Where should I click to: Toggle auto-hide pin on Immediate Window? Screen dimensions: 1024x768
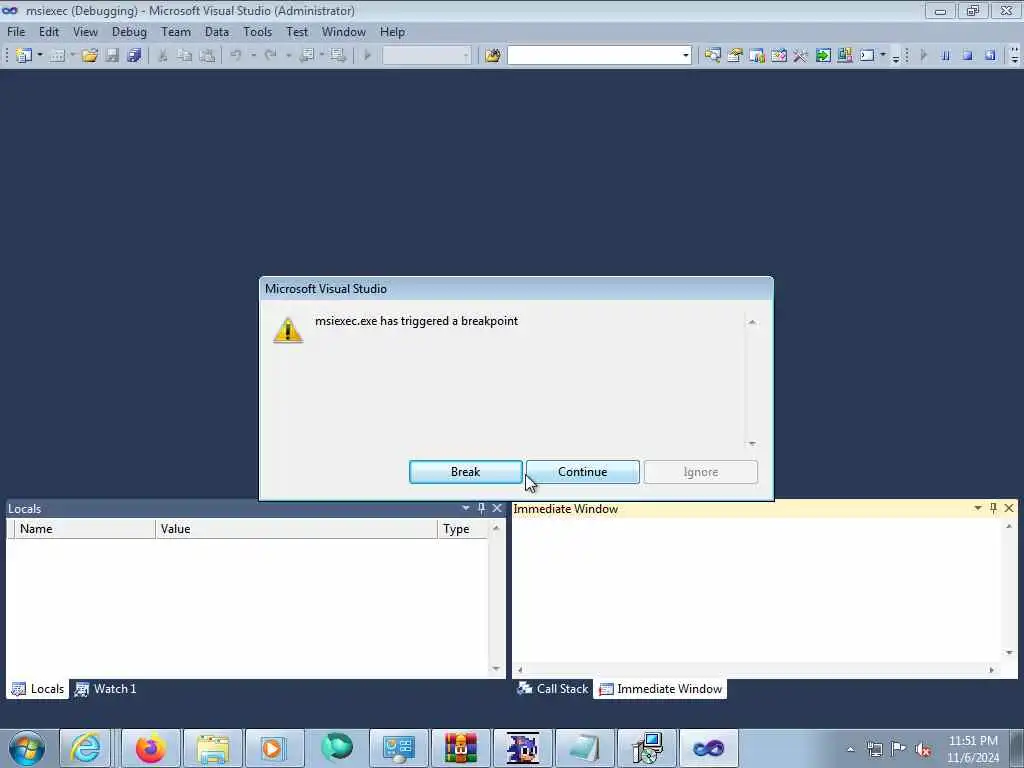click(993, 507)
